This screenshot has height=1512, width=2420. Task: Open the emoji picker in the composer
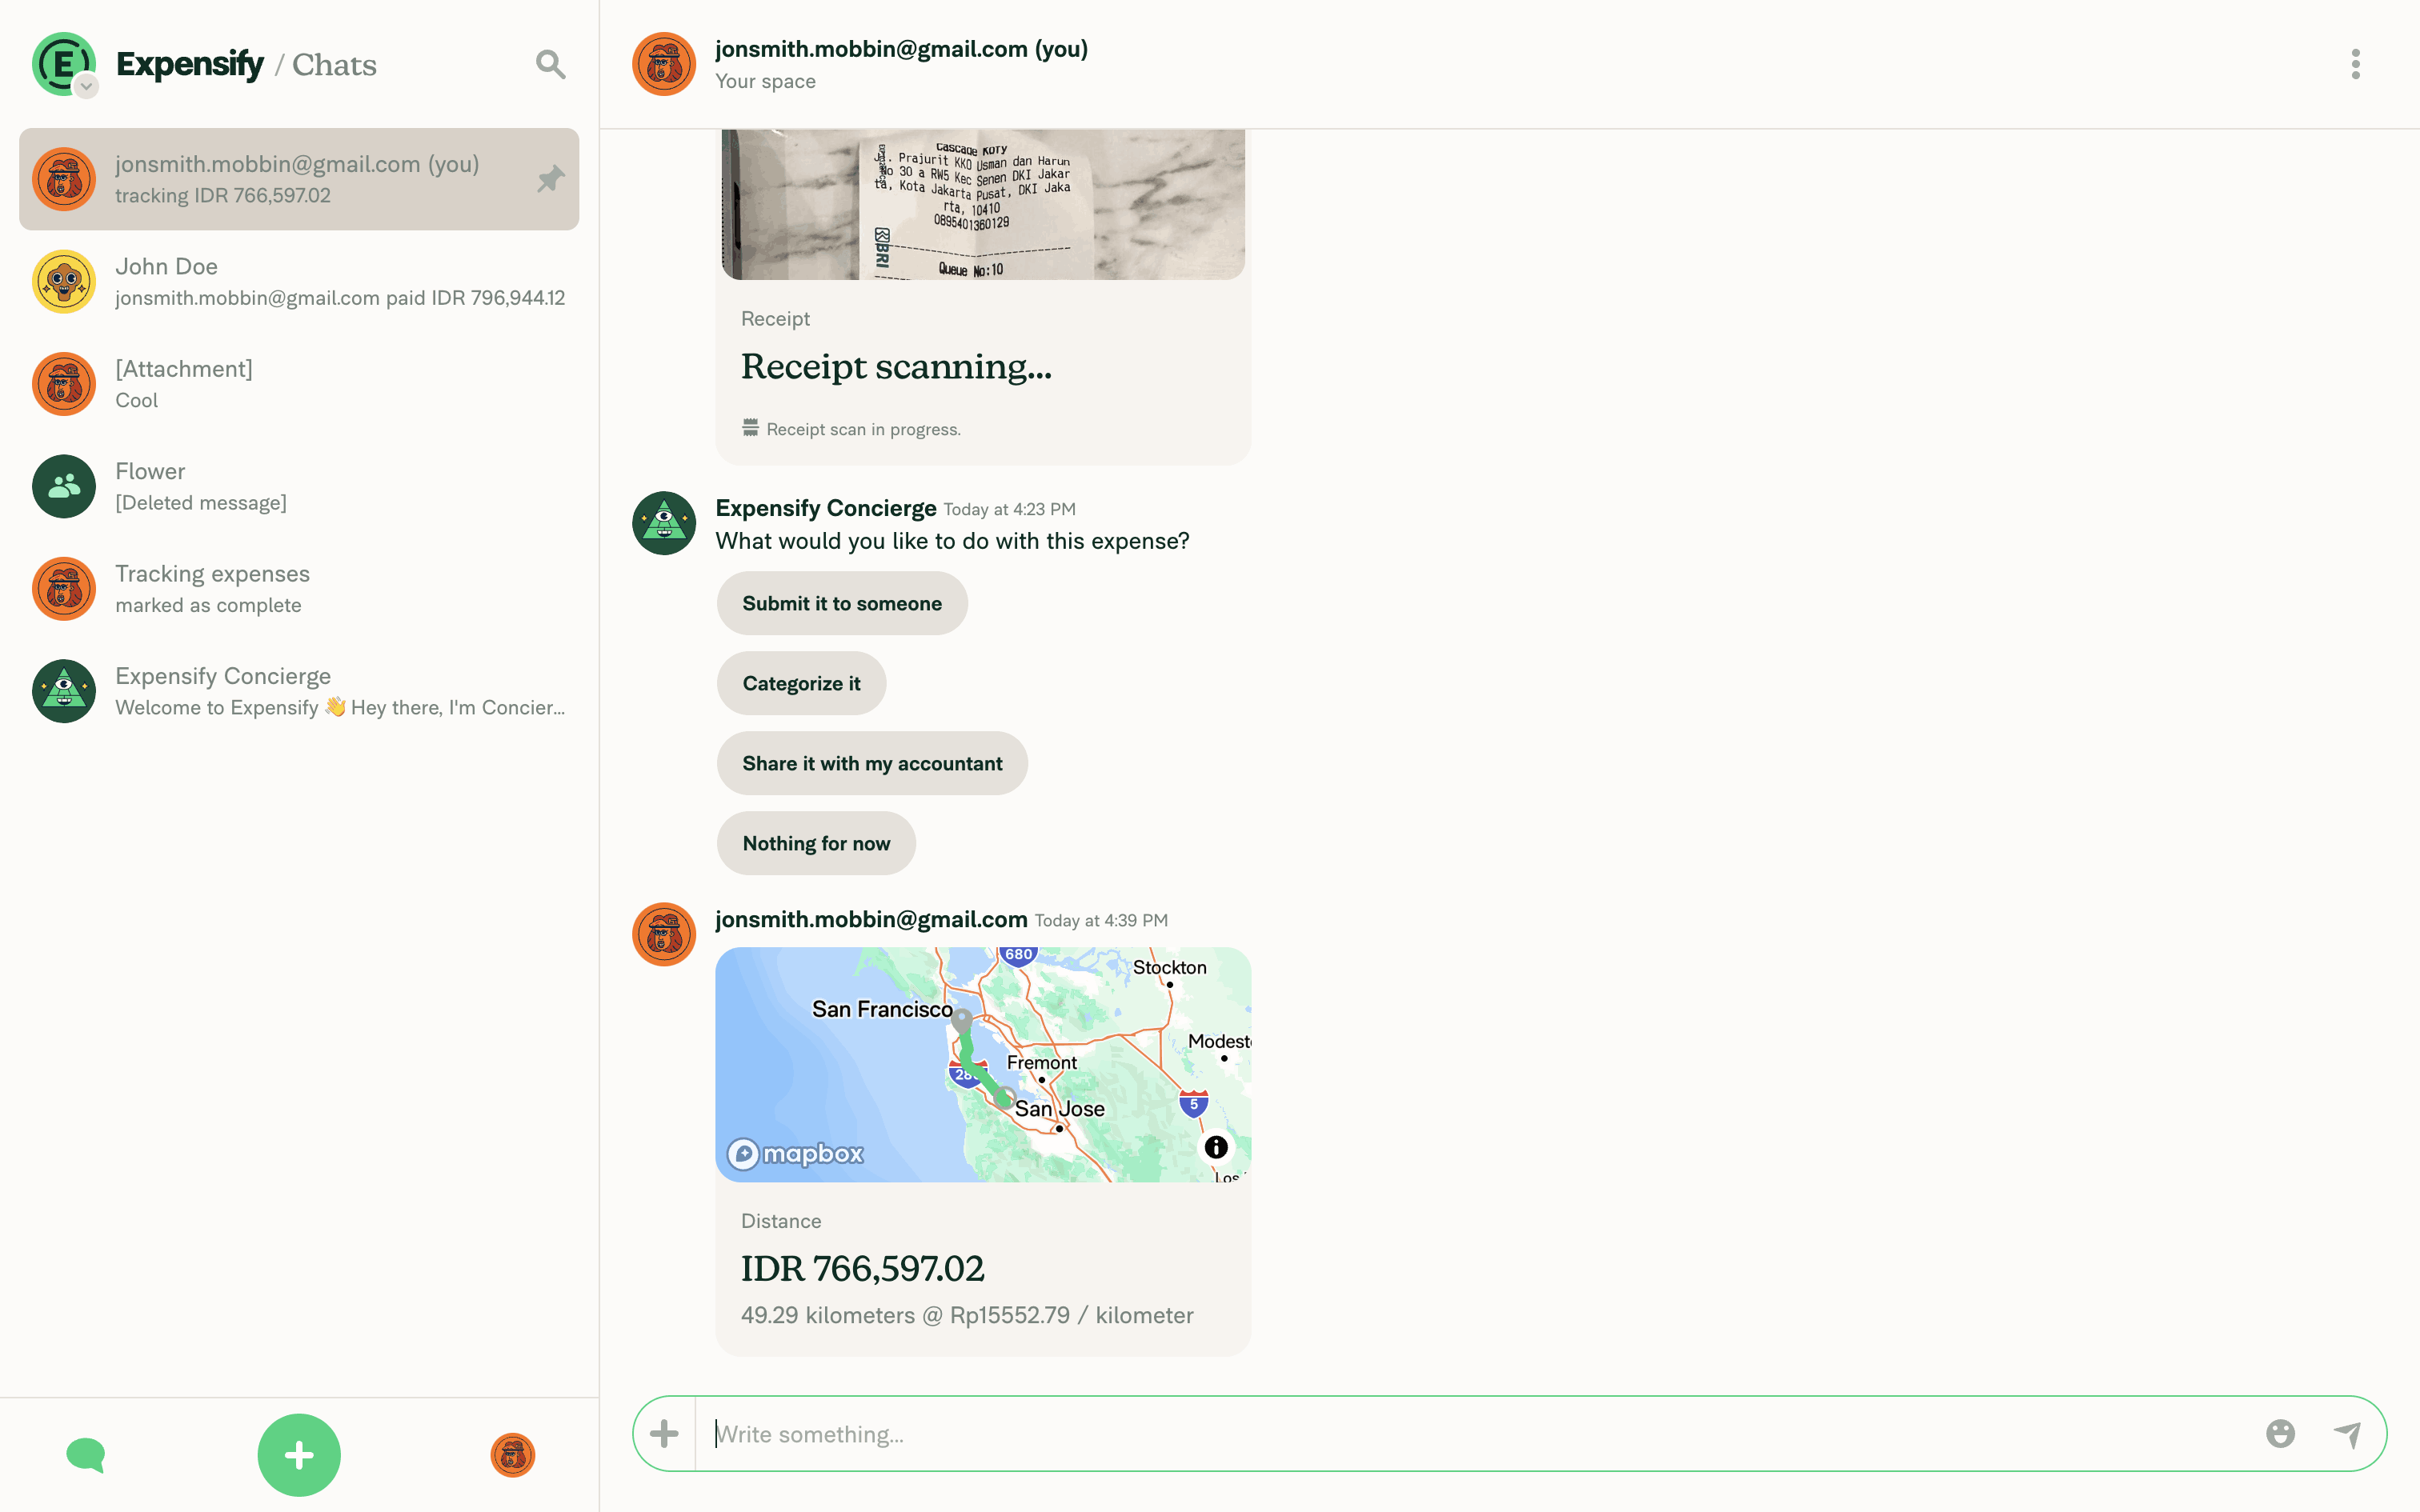(x=2281, y=1433)
